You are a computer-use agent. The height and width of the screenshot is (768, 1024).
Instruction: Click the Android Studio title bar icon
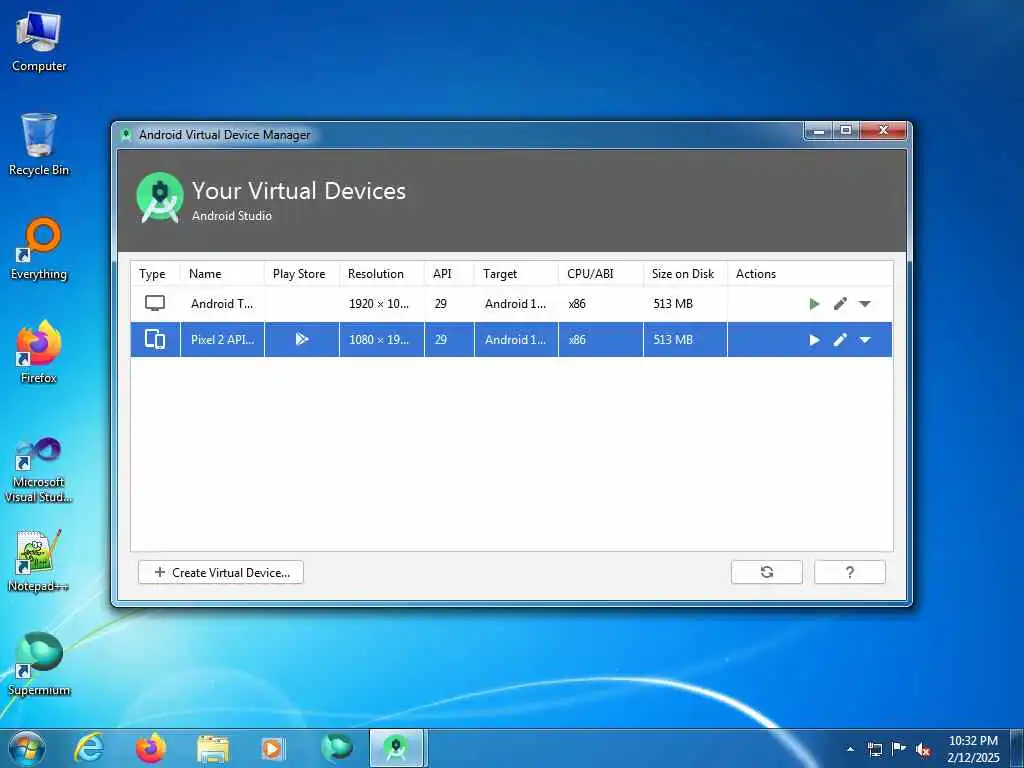[x=126, y=135]
